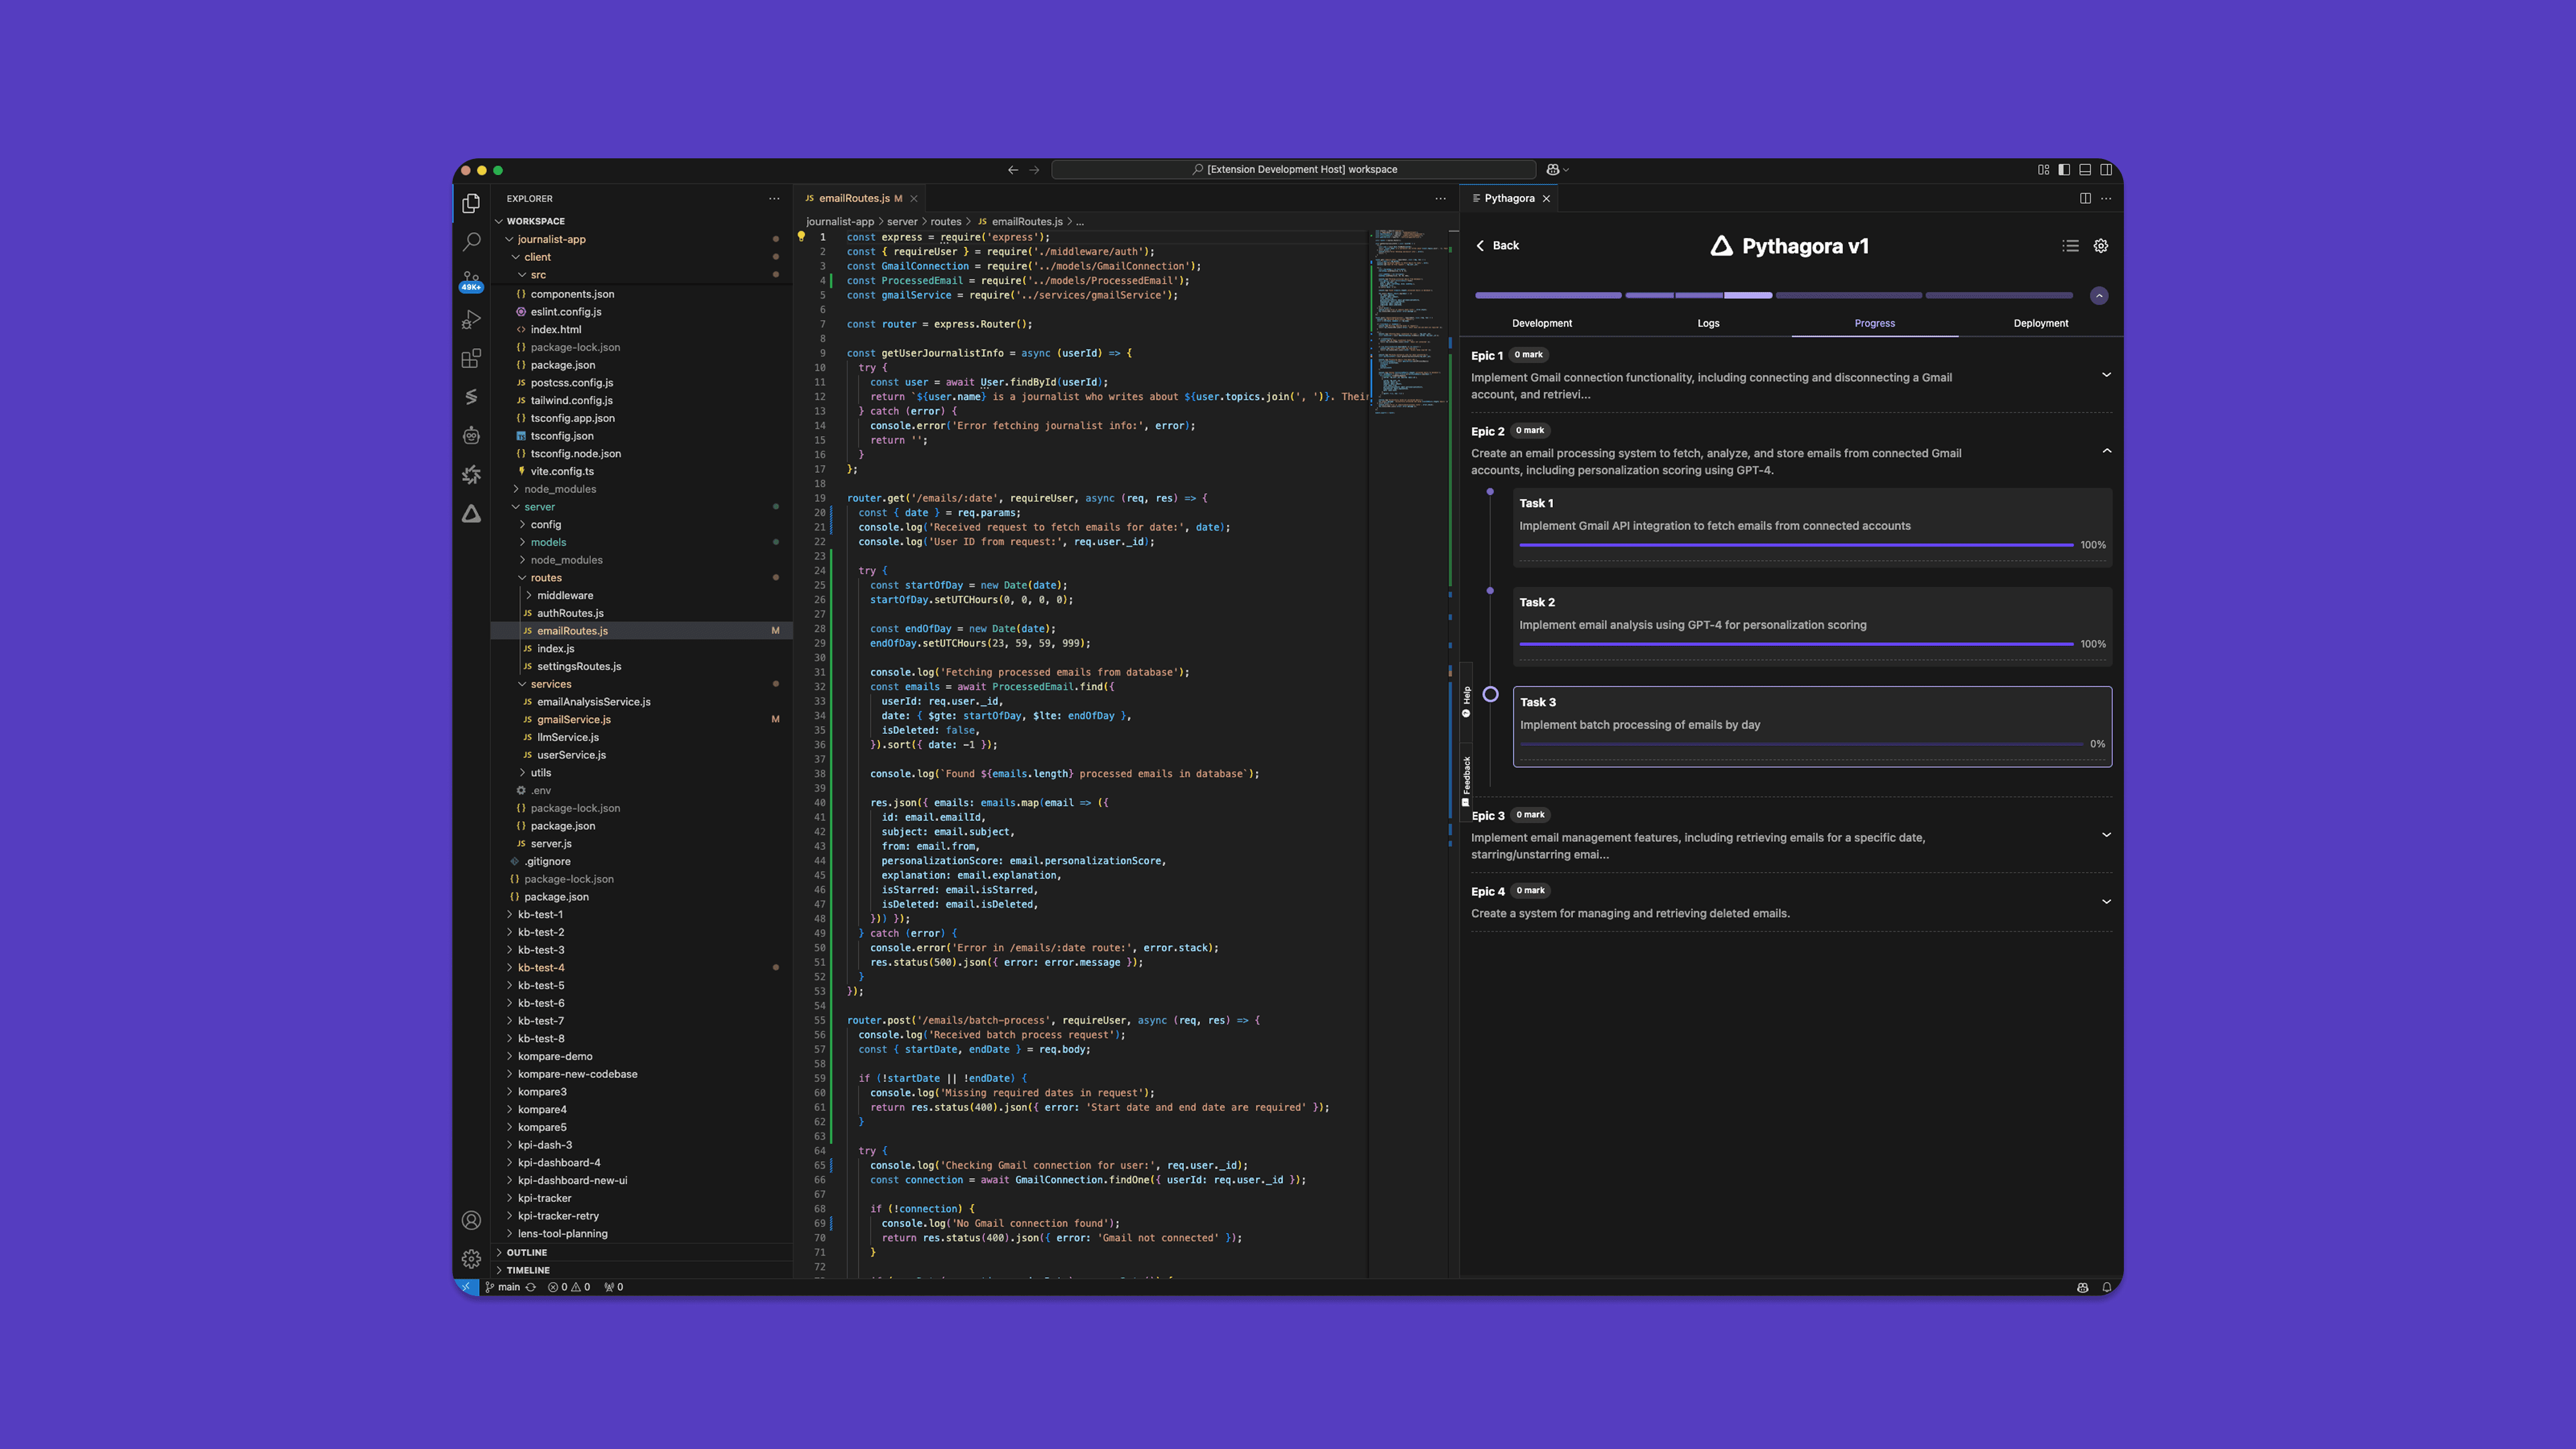
Task: Collapse the services folder
Action: coord(642,684)
